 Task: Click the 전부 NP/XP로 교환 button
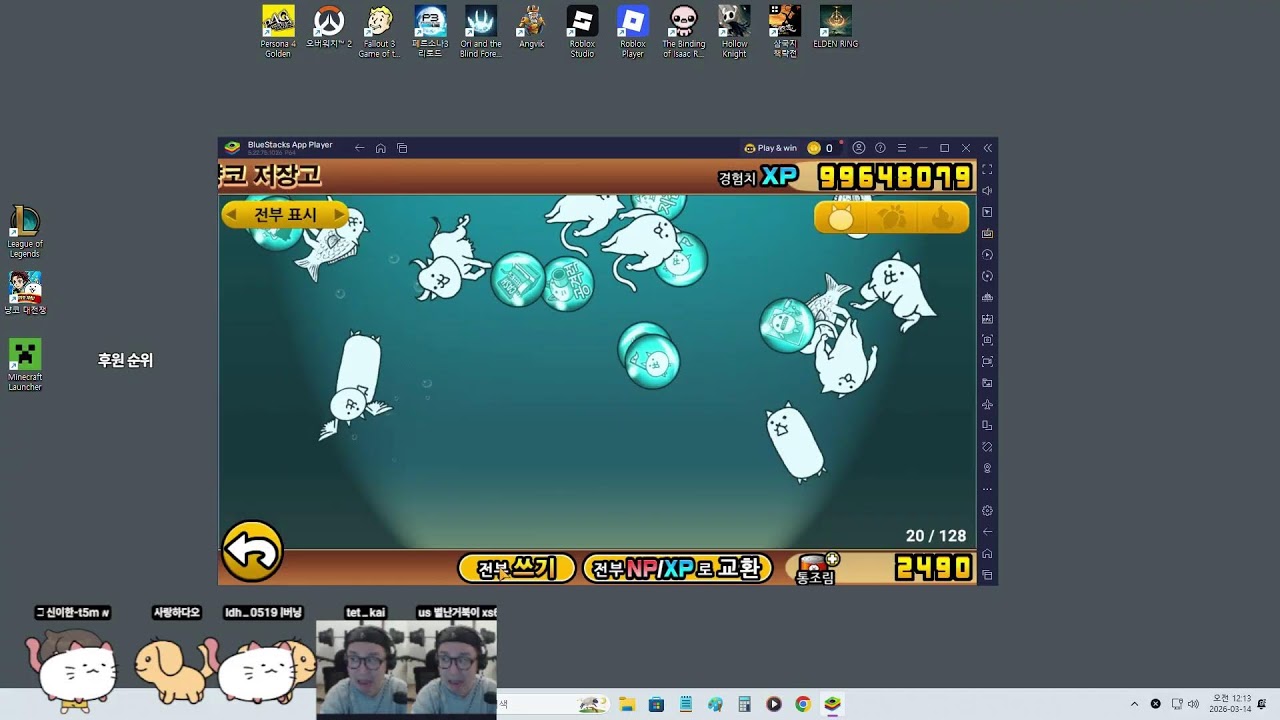[677, 568]
